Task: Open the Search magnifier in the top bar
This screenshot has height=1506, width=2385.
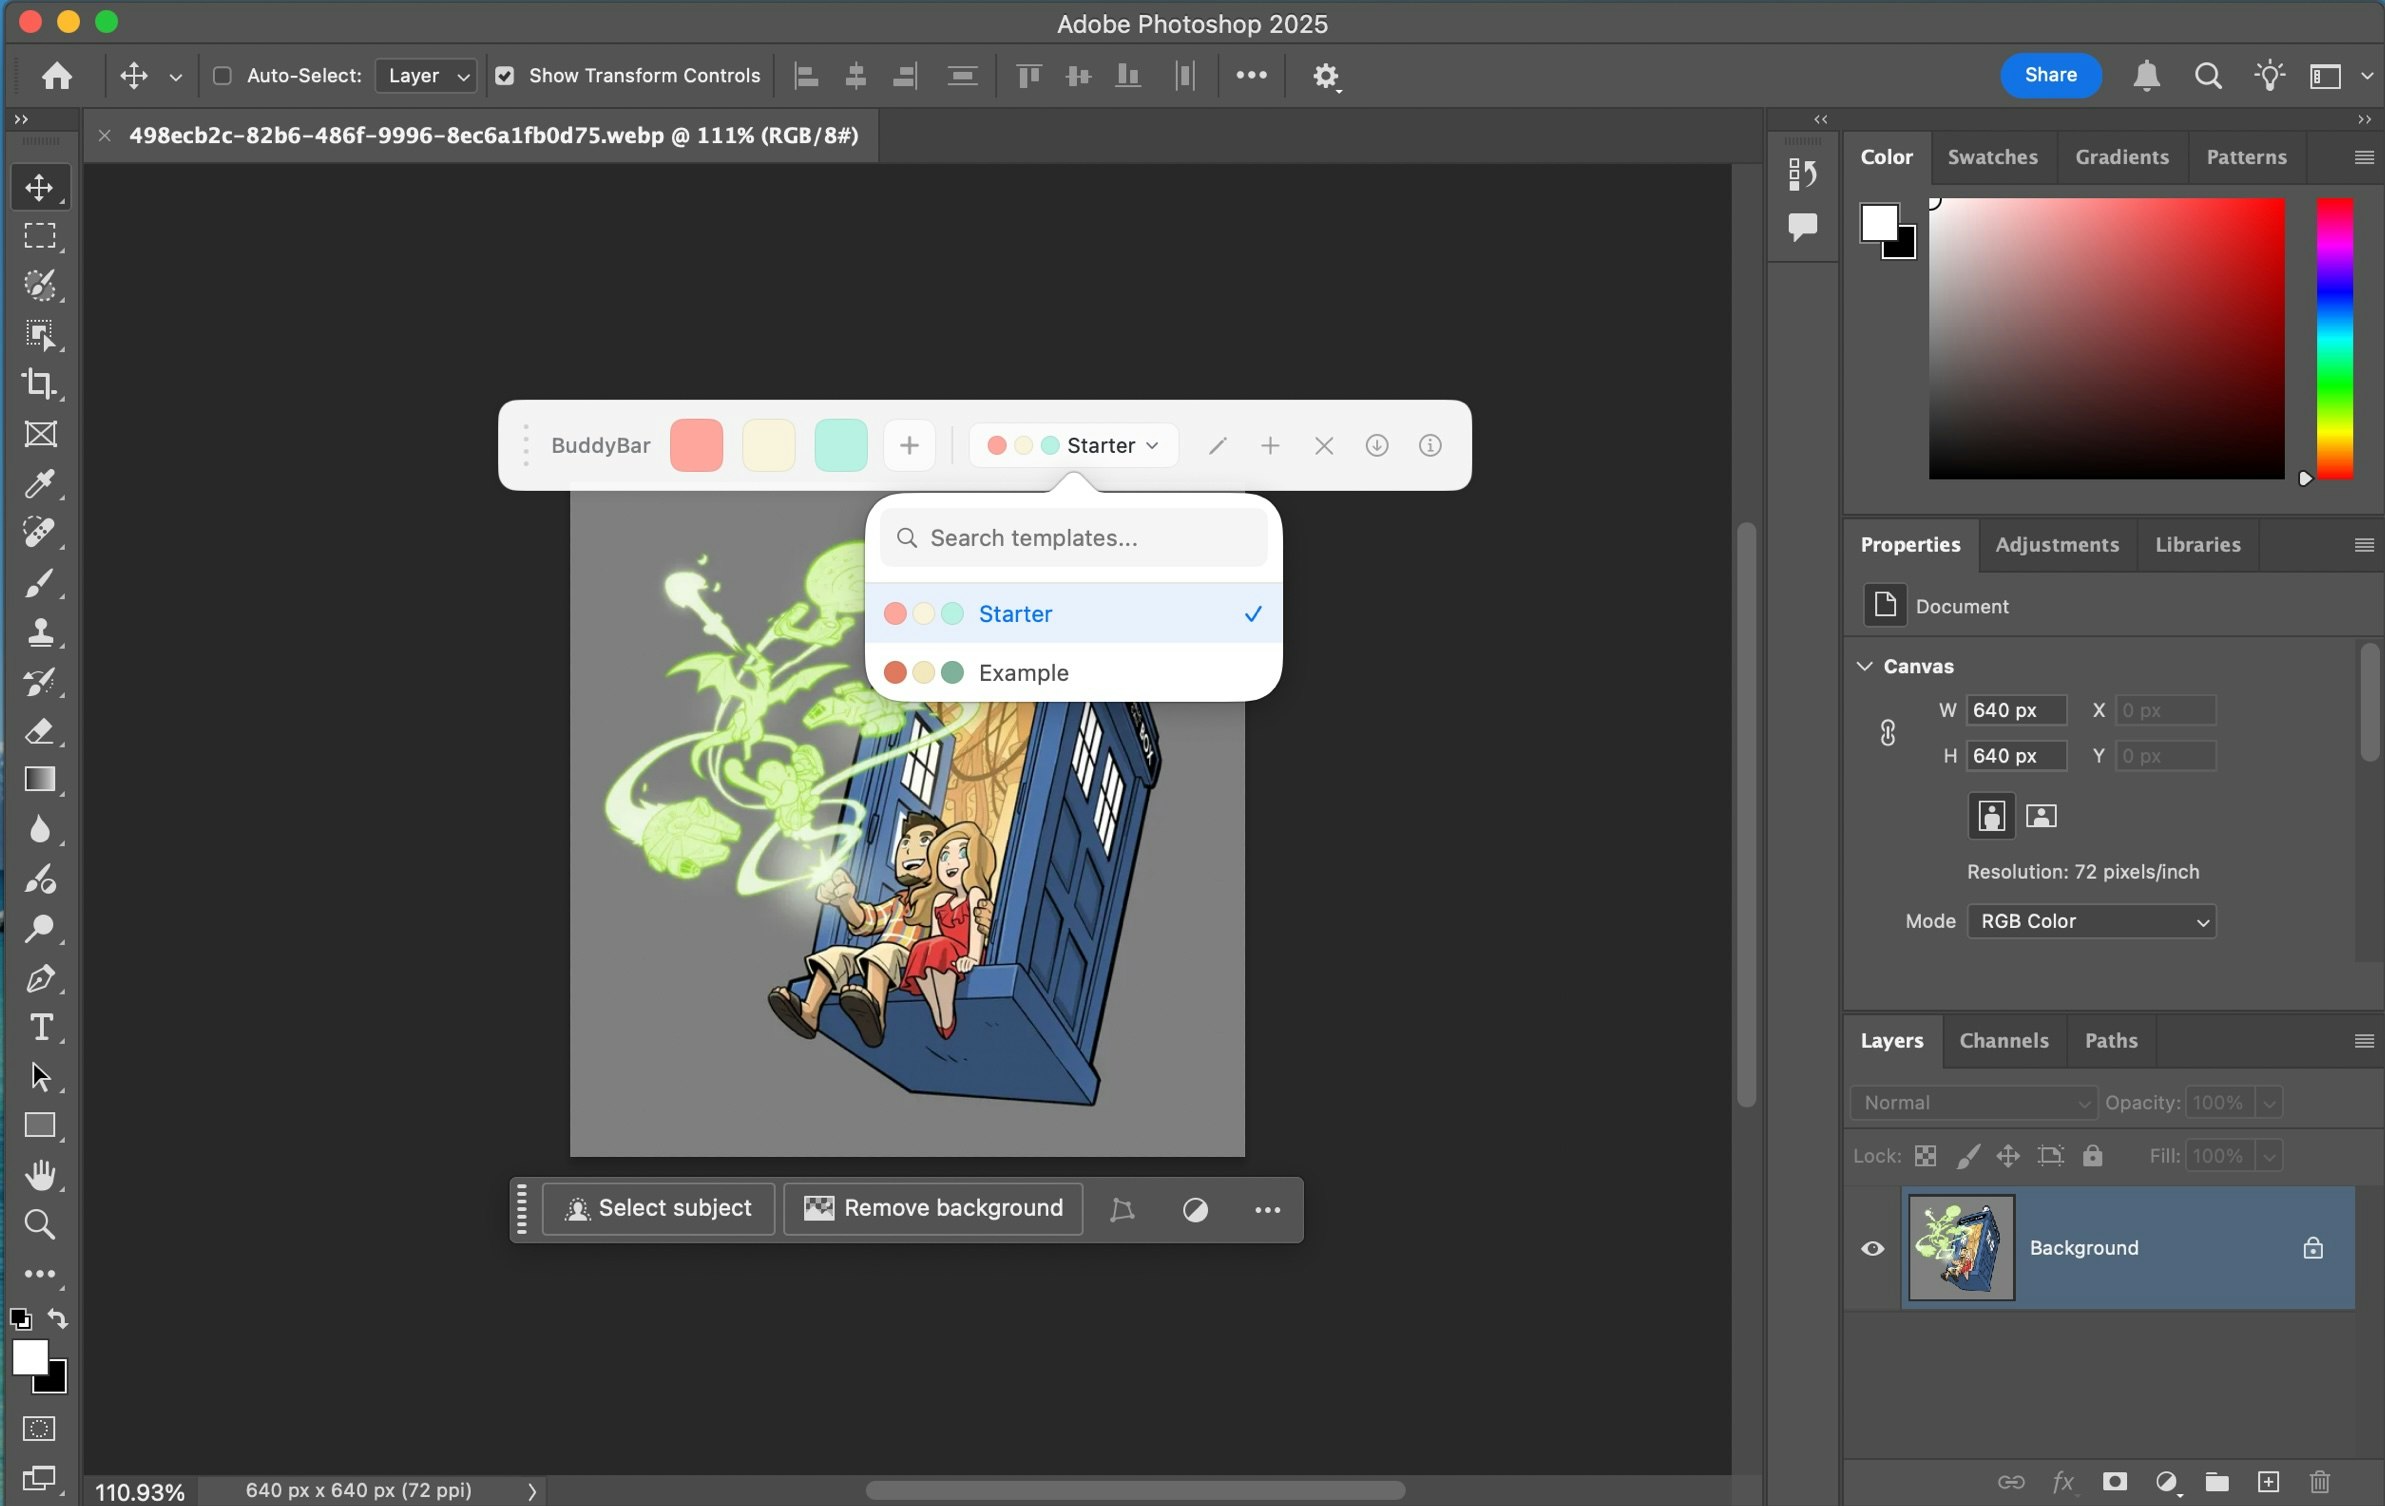Action: 2208,76
